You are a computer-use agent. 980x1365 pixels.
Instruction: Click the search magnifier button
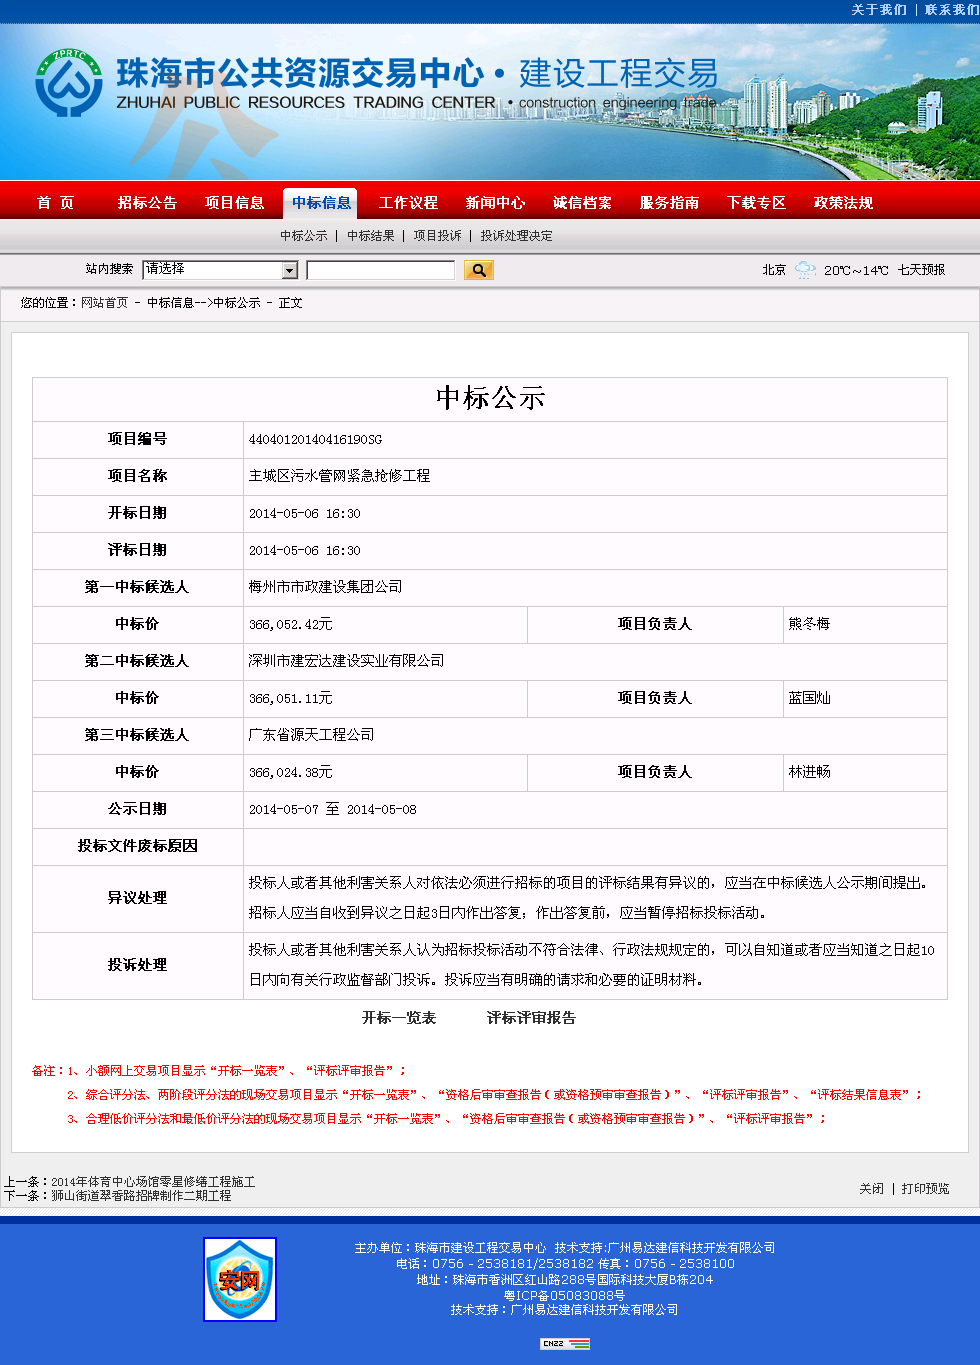click(479, 270)
